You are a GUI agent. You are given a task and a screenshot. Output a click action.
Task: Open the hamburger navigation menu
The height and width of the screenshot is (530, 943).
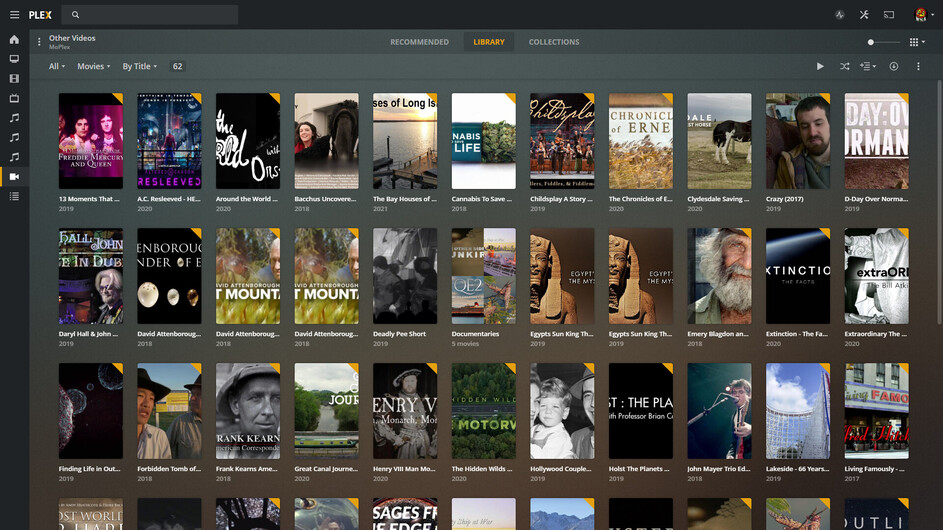[14, 14]
